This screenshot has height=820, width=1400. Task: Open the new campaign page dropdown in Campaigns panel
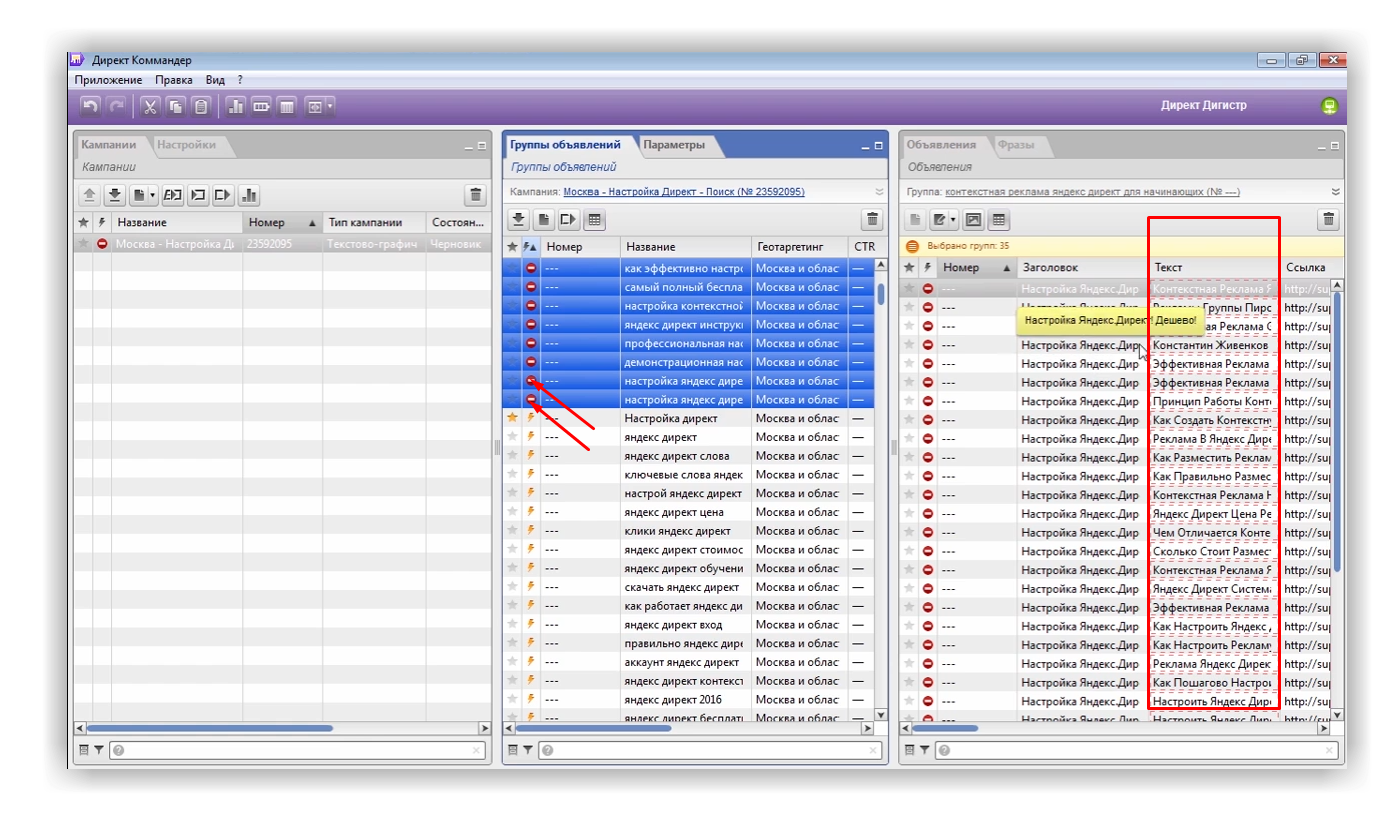[145, 195]
